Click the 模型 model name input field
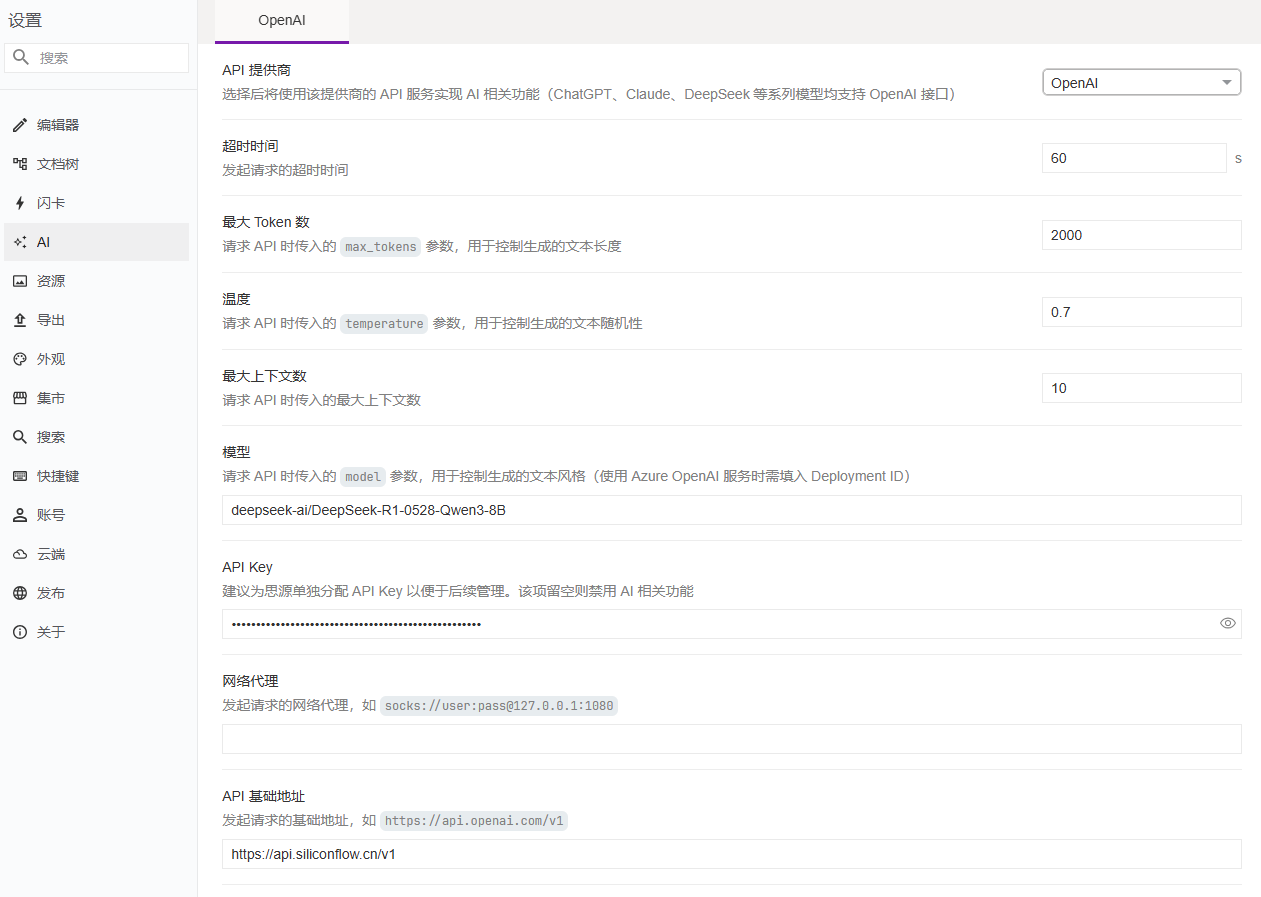 click(x=731, y=510)
